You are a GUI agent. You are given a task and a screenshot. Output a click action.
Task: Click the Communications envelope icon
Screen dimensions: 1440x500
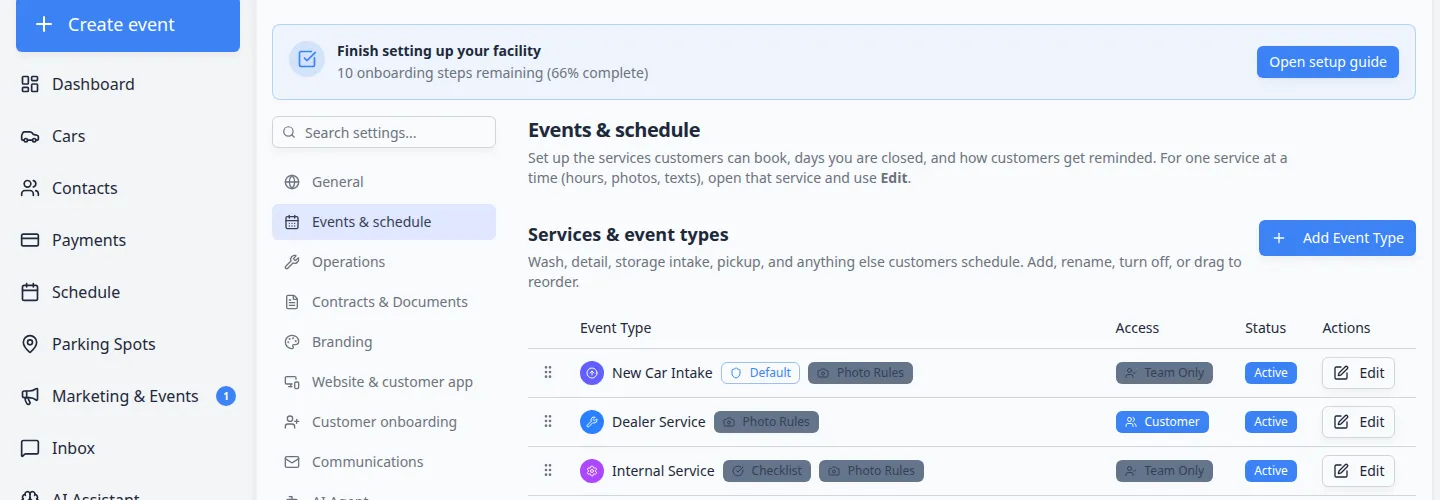click(292, 462)
